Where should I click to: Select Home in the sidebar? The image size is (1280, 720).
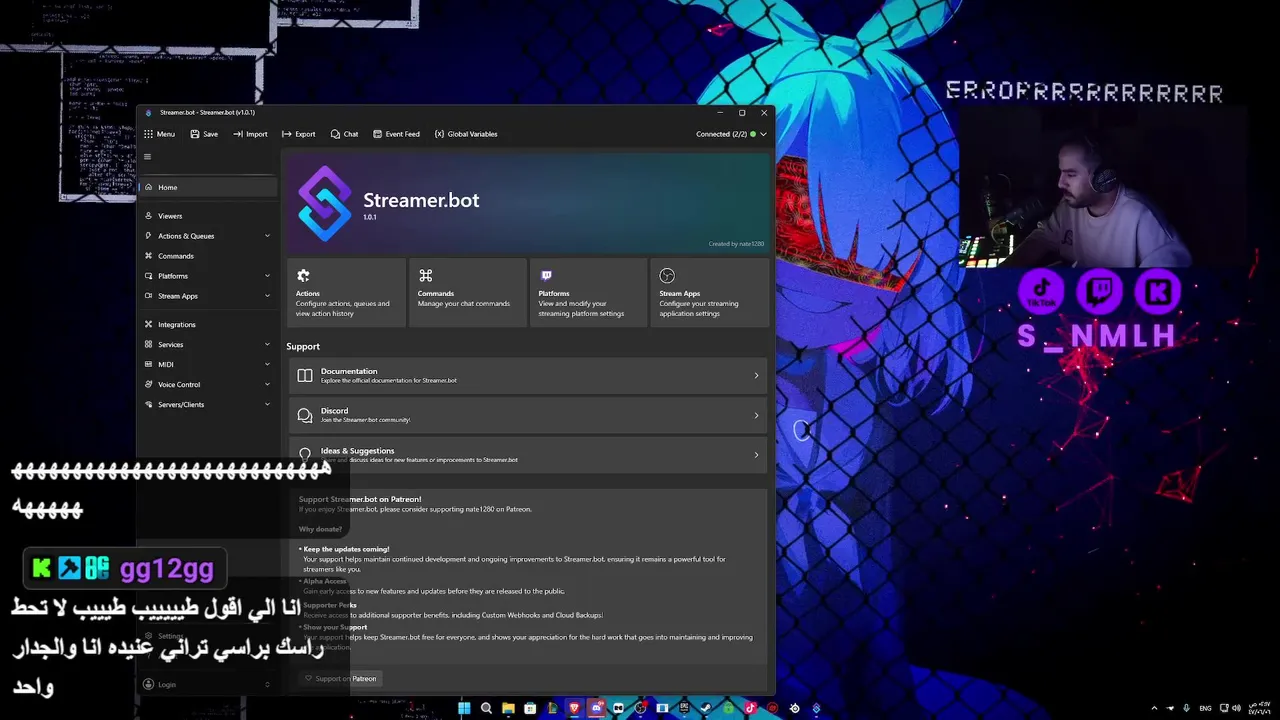pos(207,187)
